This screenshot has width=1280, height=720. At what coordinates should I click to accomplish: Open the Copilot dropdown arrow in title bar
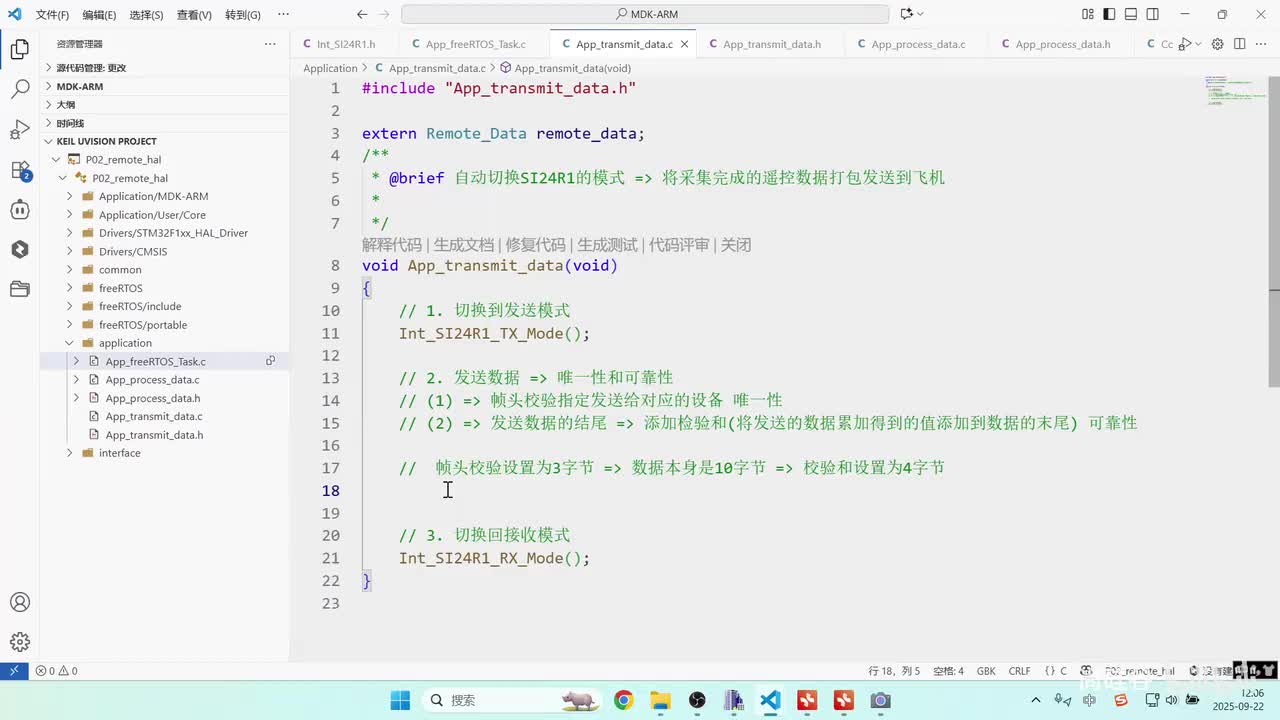click(920, 14)
